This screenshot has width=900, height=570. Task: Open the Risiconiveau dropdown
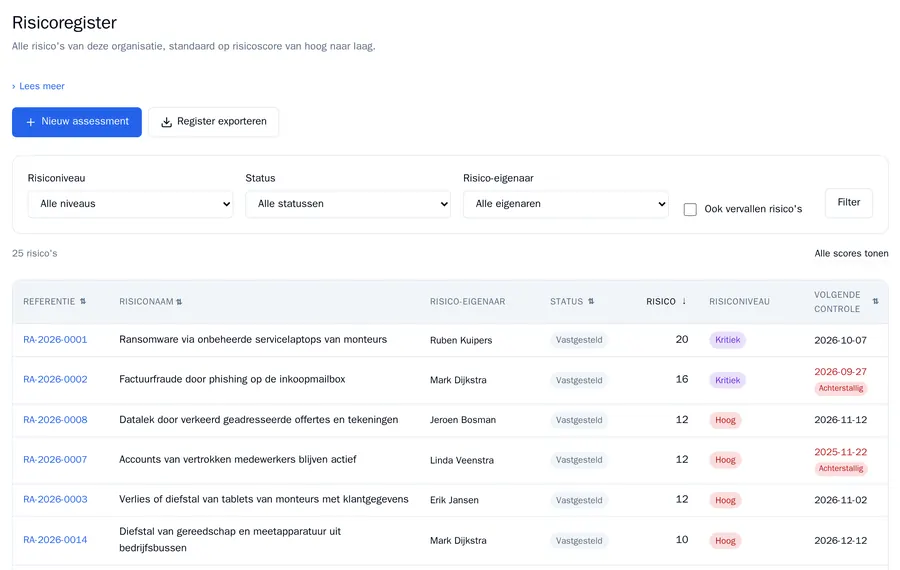(x=130, y=204)
